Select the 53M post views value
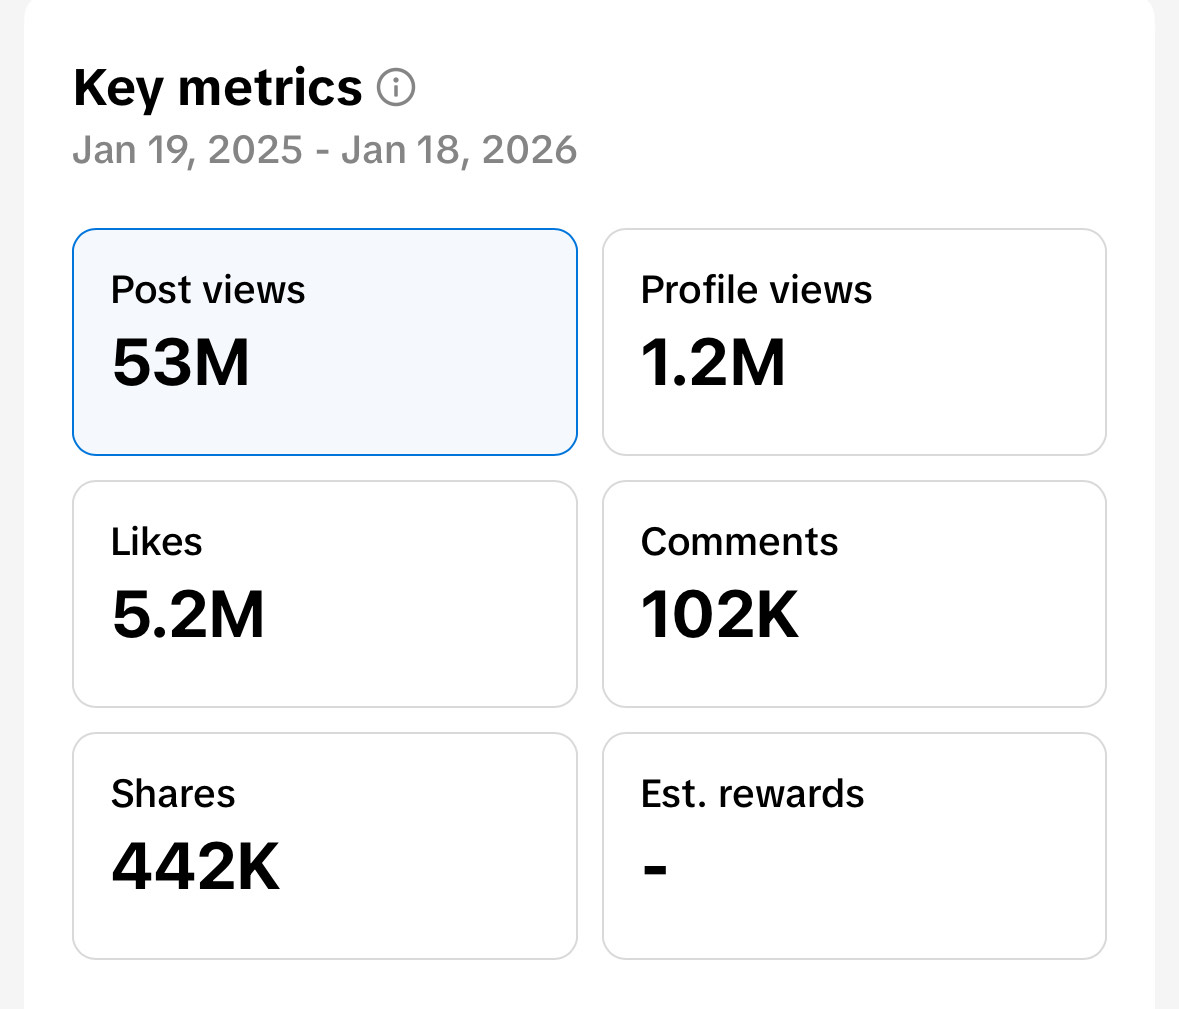The width and height of the screenshot is (1179, 1009). pos(181,365)
